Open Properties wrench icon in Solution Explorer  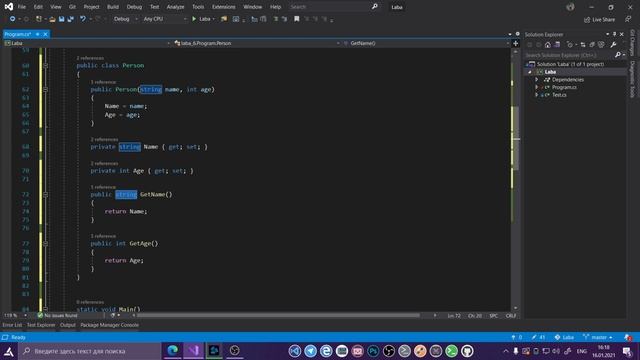click(613, 45)
